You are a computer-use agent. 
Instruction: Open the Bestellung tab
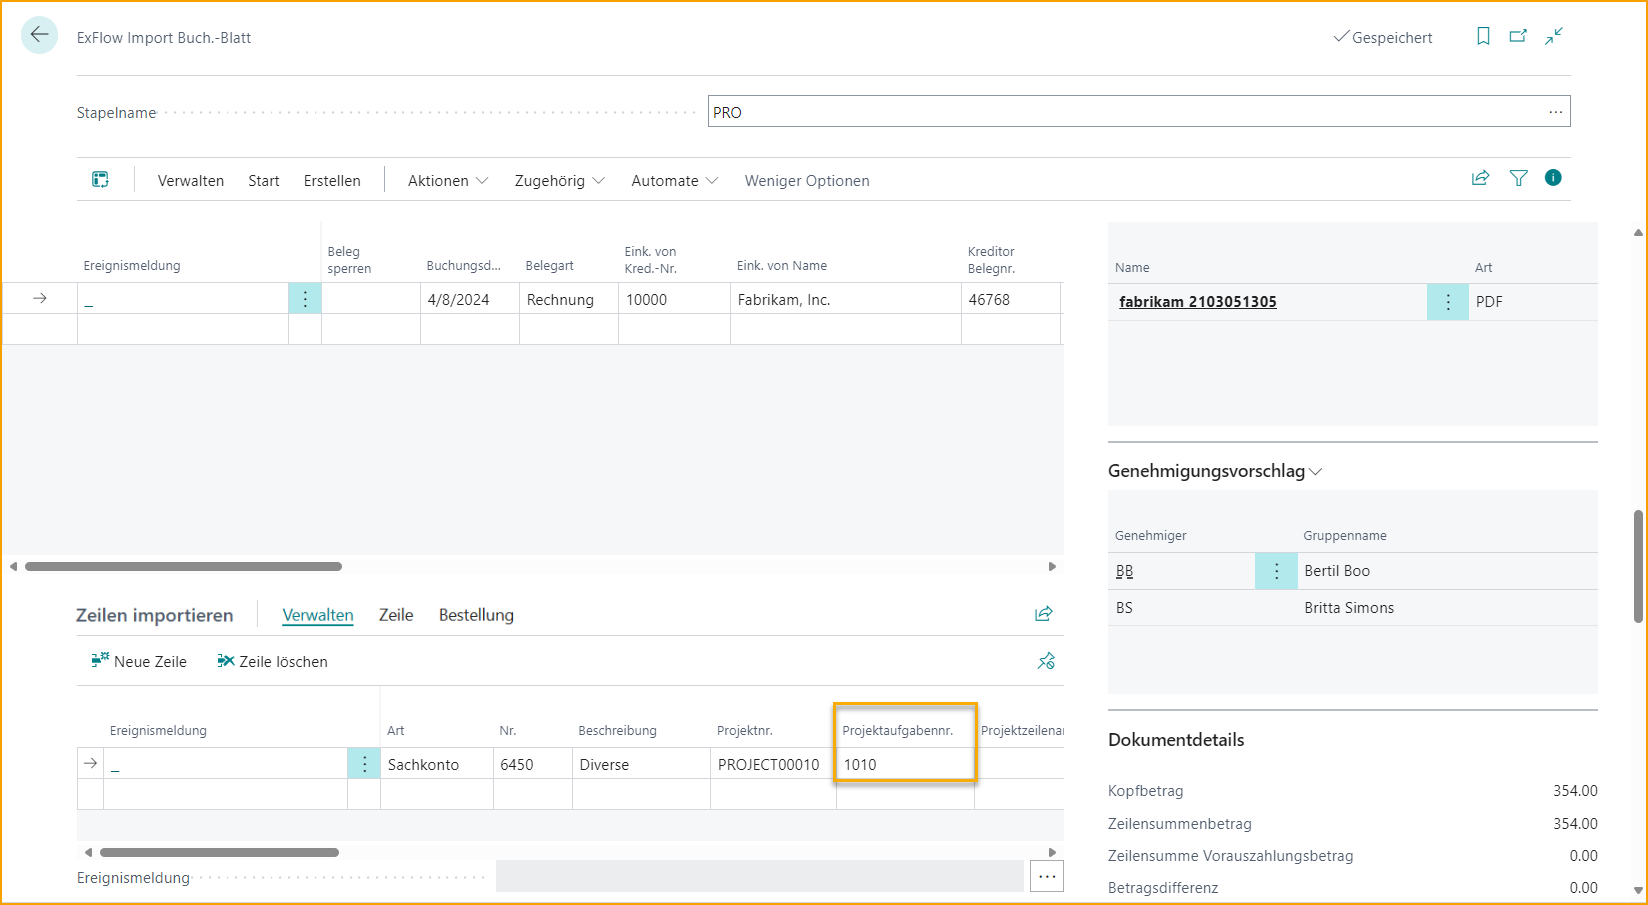[x=476, y=615]
